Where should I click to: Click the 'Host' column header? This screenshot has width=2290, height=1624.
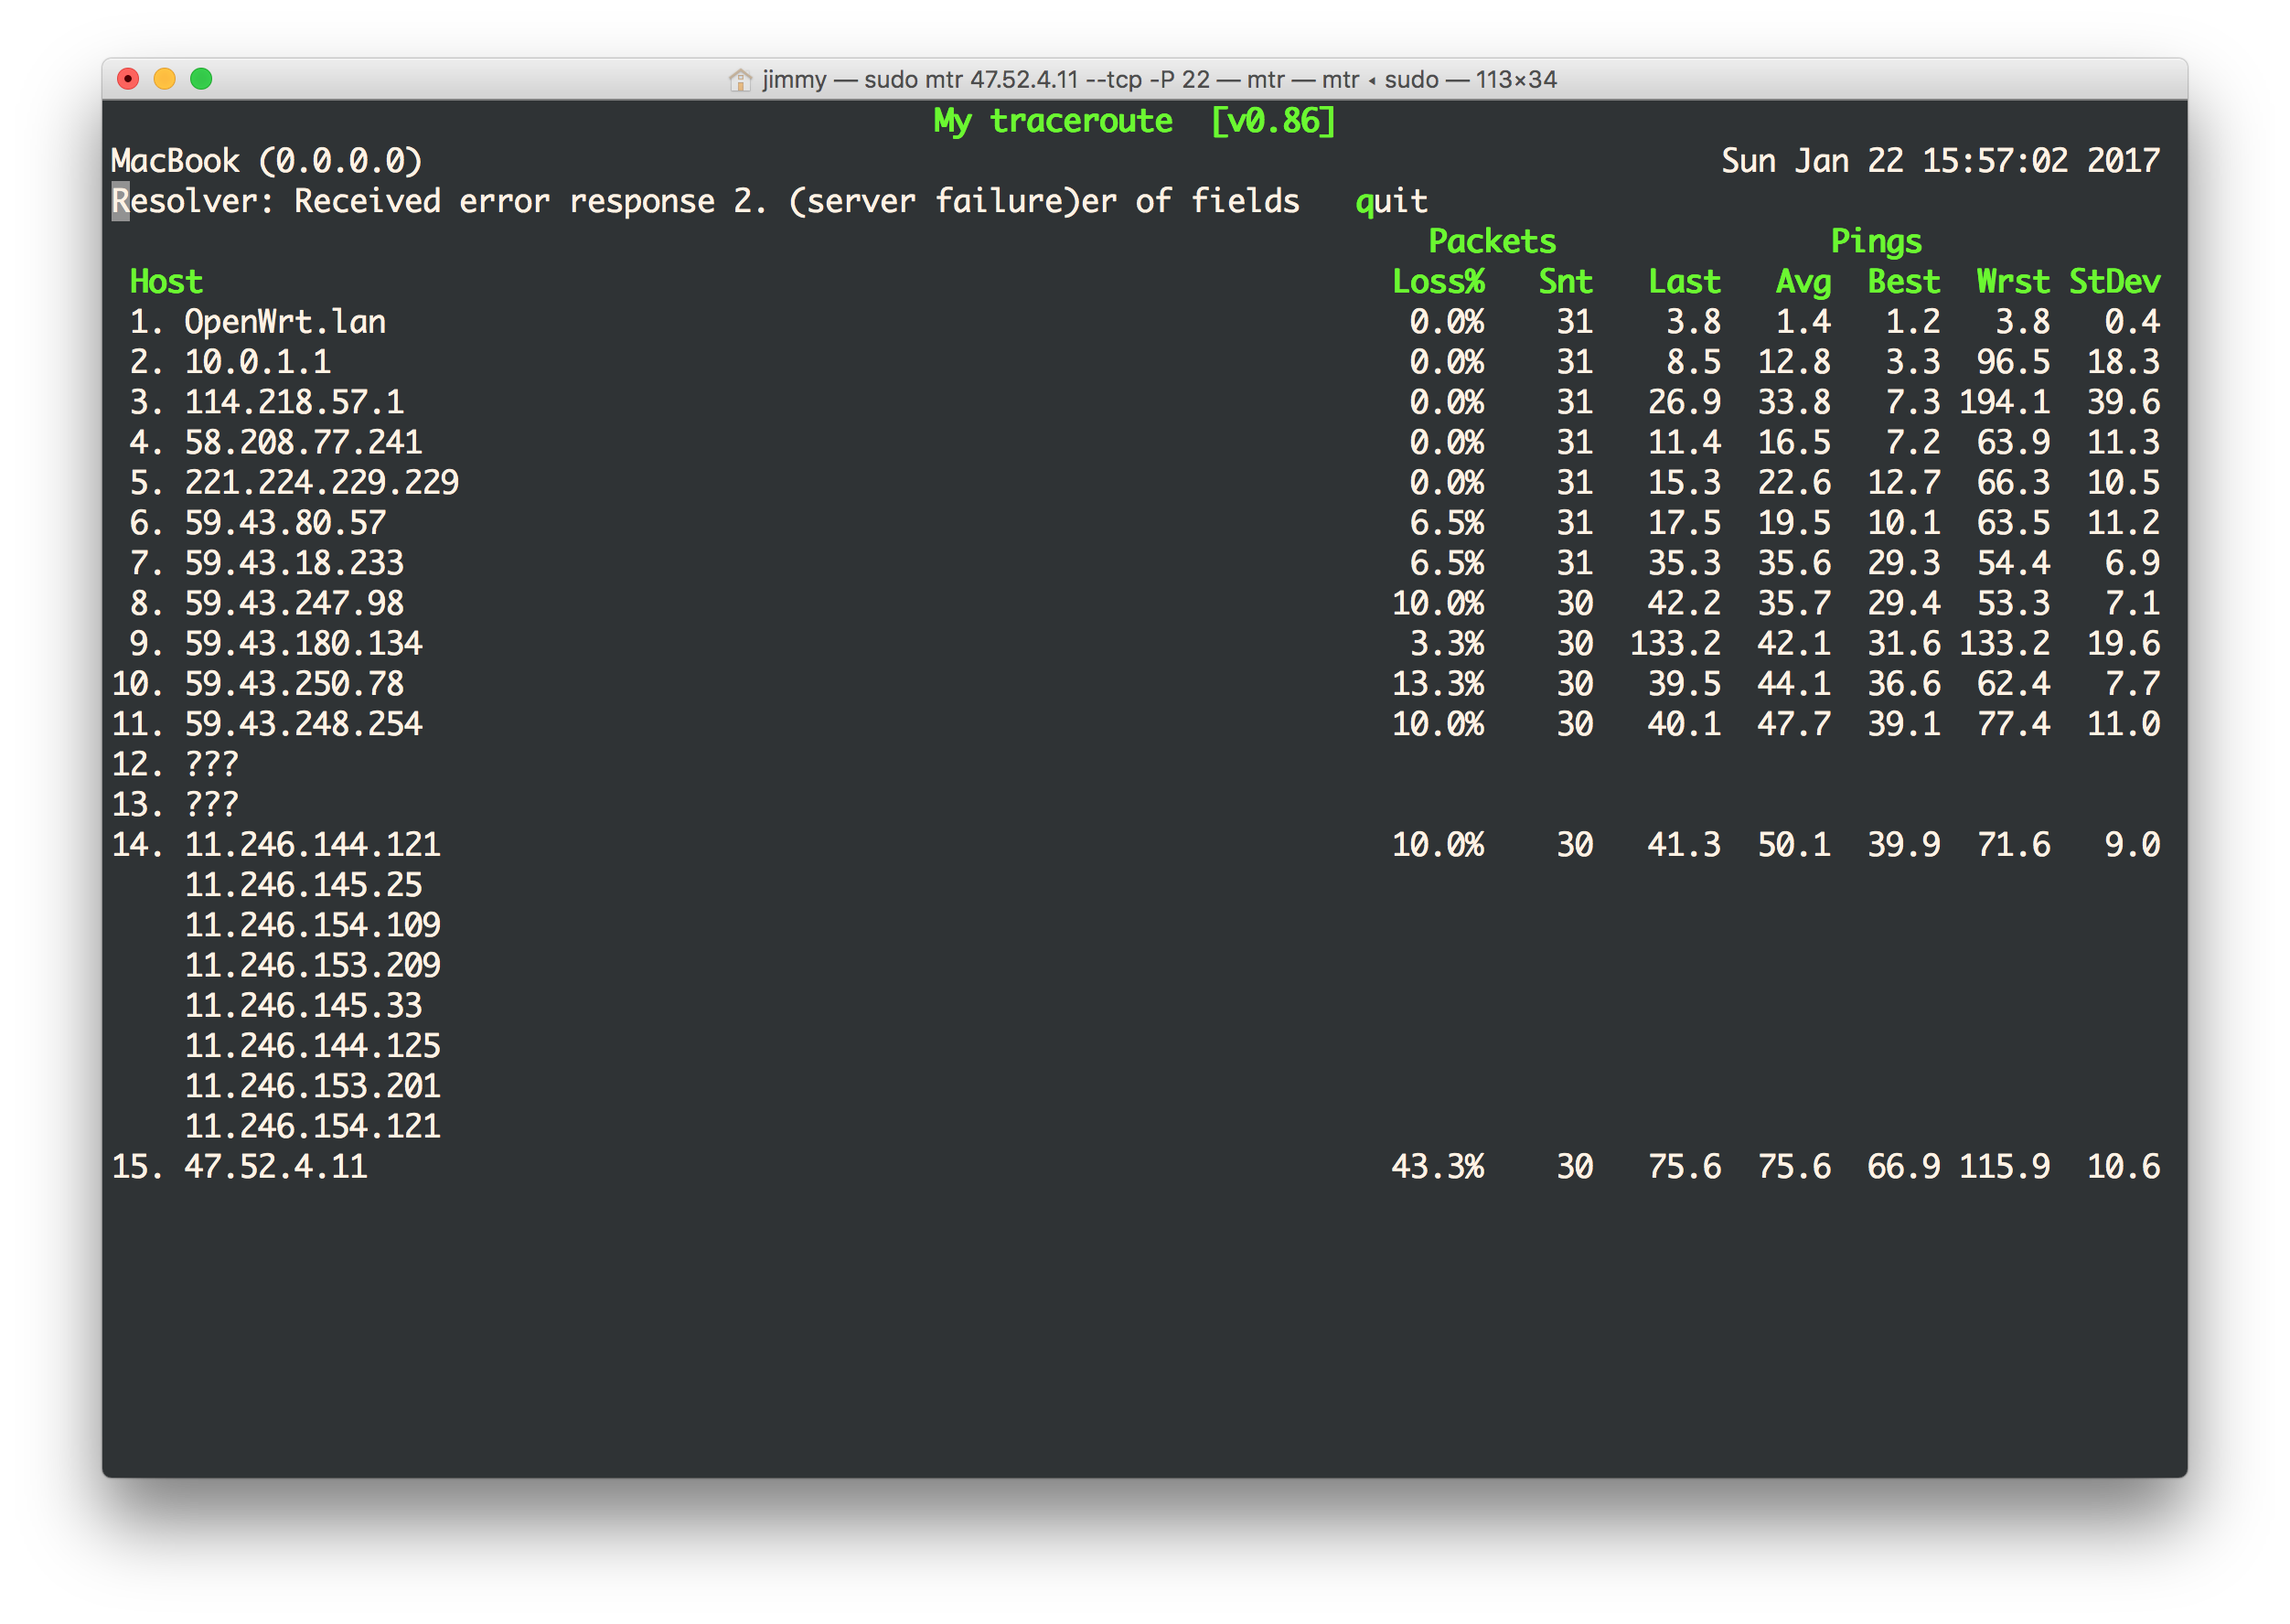166,282
